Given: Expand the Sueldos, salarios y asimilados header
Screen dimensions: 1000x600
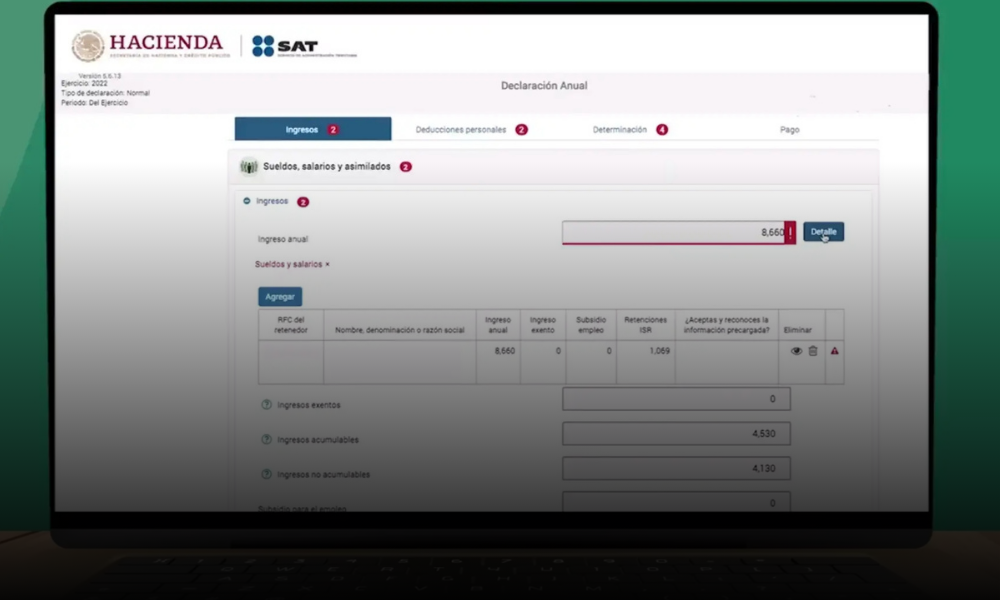Looking at the screenshot, I should pyautogui.click(x=326, y=167).
